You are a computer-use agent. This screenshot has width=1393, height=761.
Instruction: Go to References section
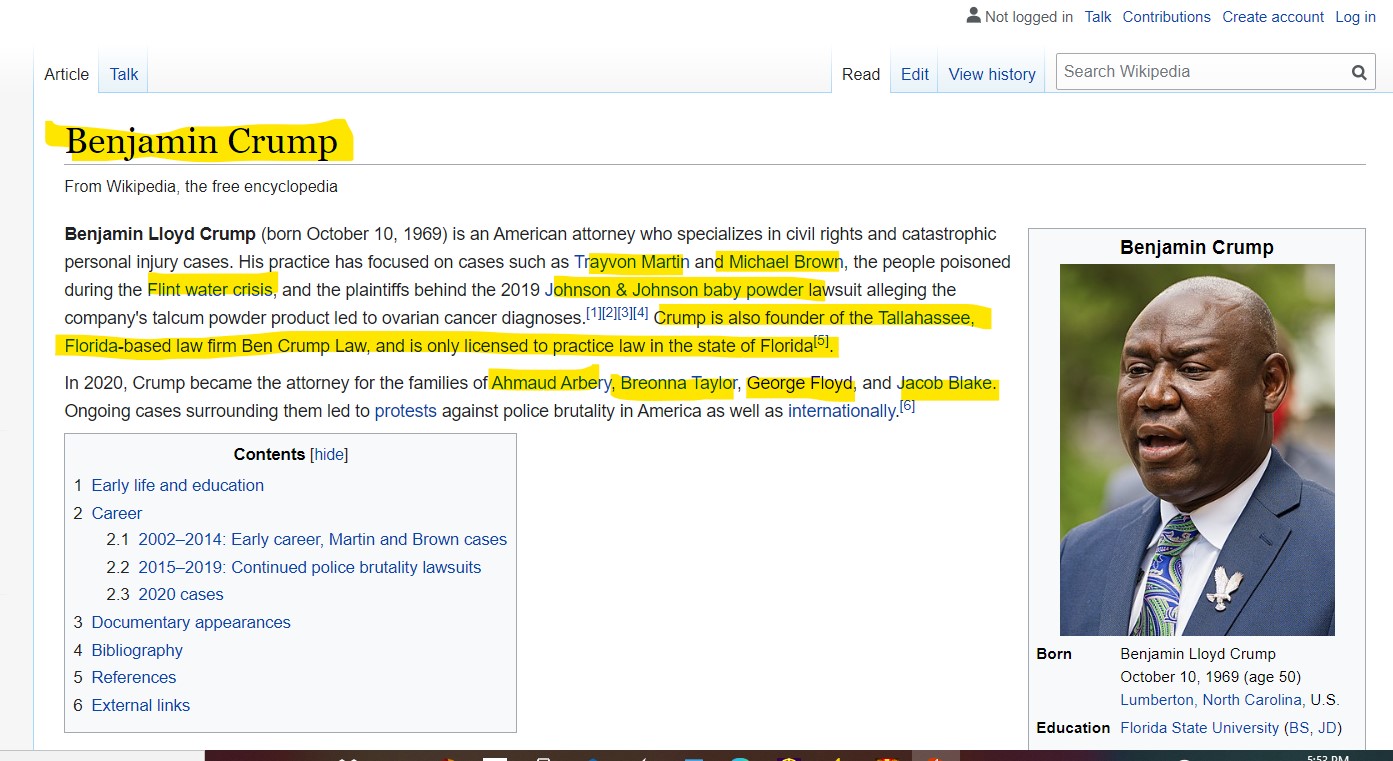pyautogui.click(x=134, y=677)
